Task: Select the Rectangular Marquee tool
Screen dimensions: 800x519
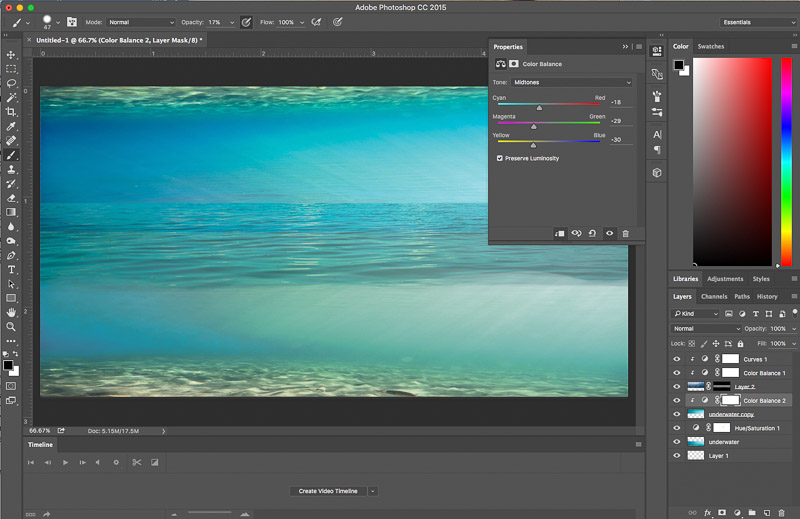Action: tap(11, 69)
